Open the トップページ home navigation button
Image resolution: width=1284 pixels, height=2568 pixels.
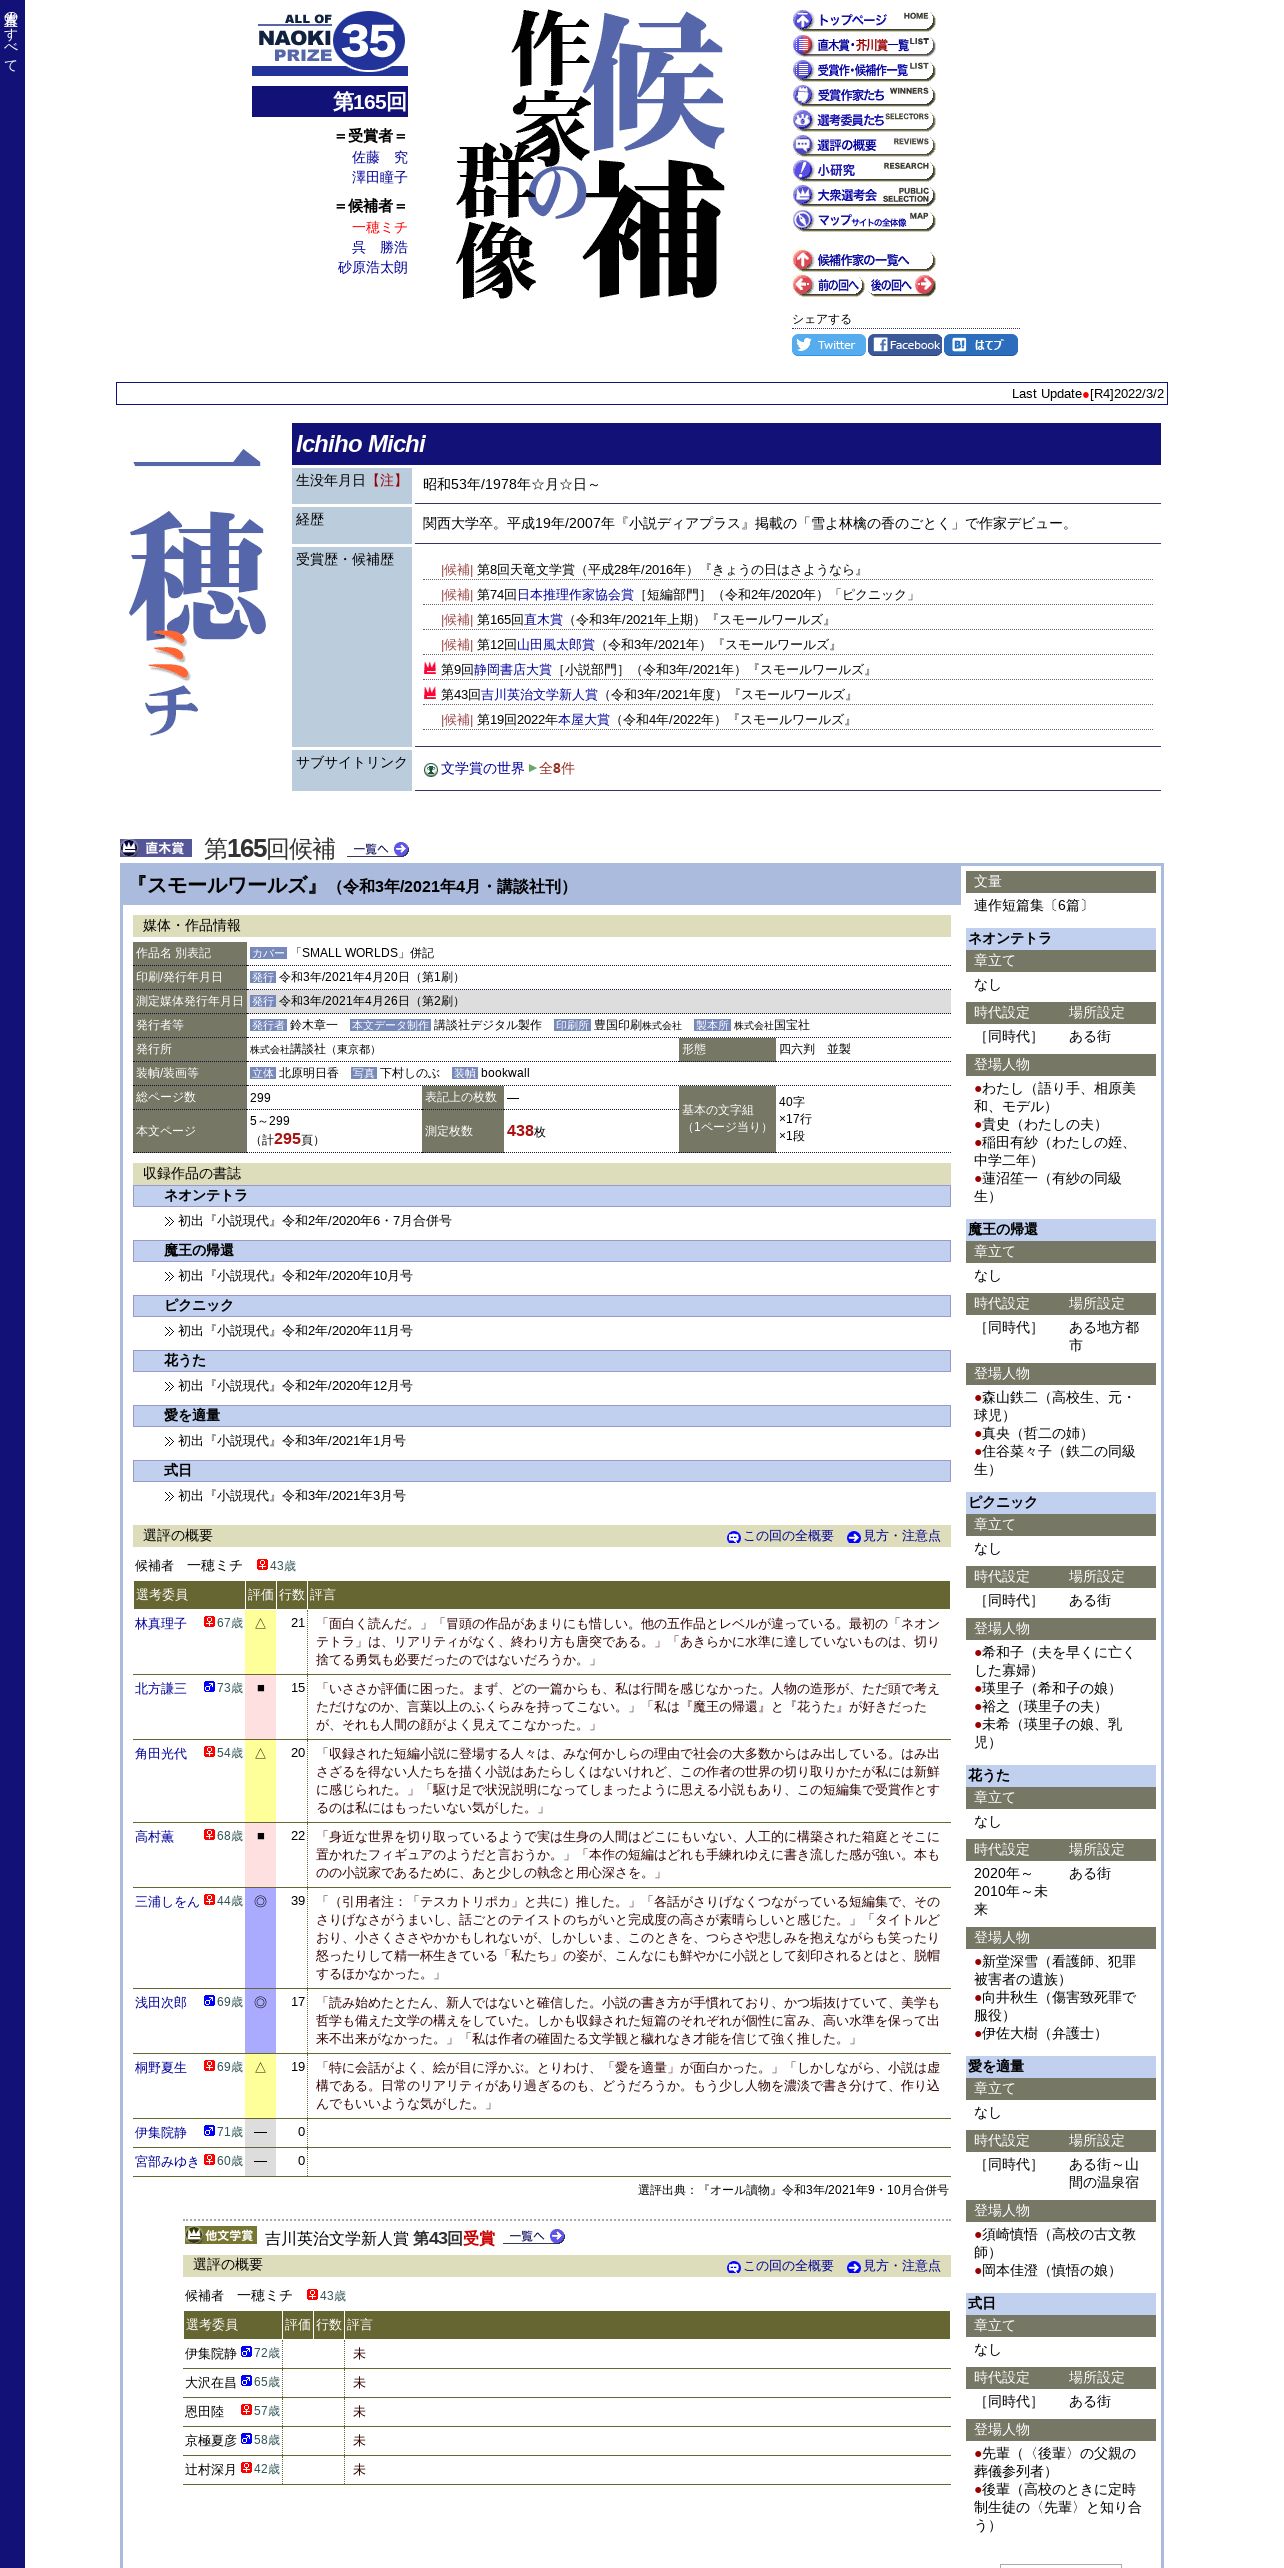click(x=863, y=20)
